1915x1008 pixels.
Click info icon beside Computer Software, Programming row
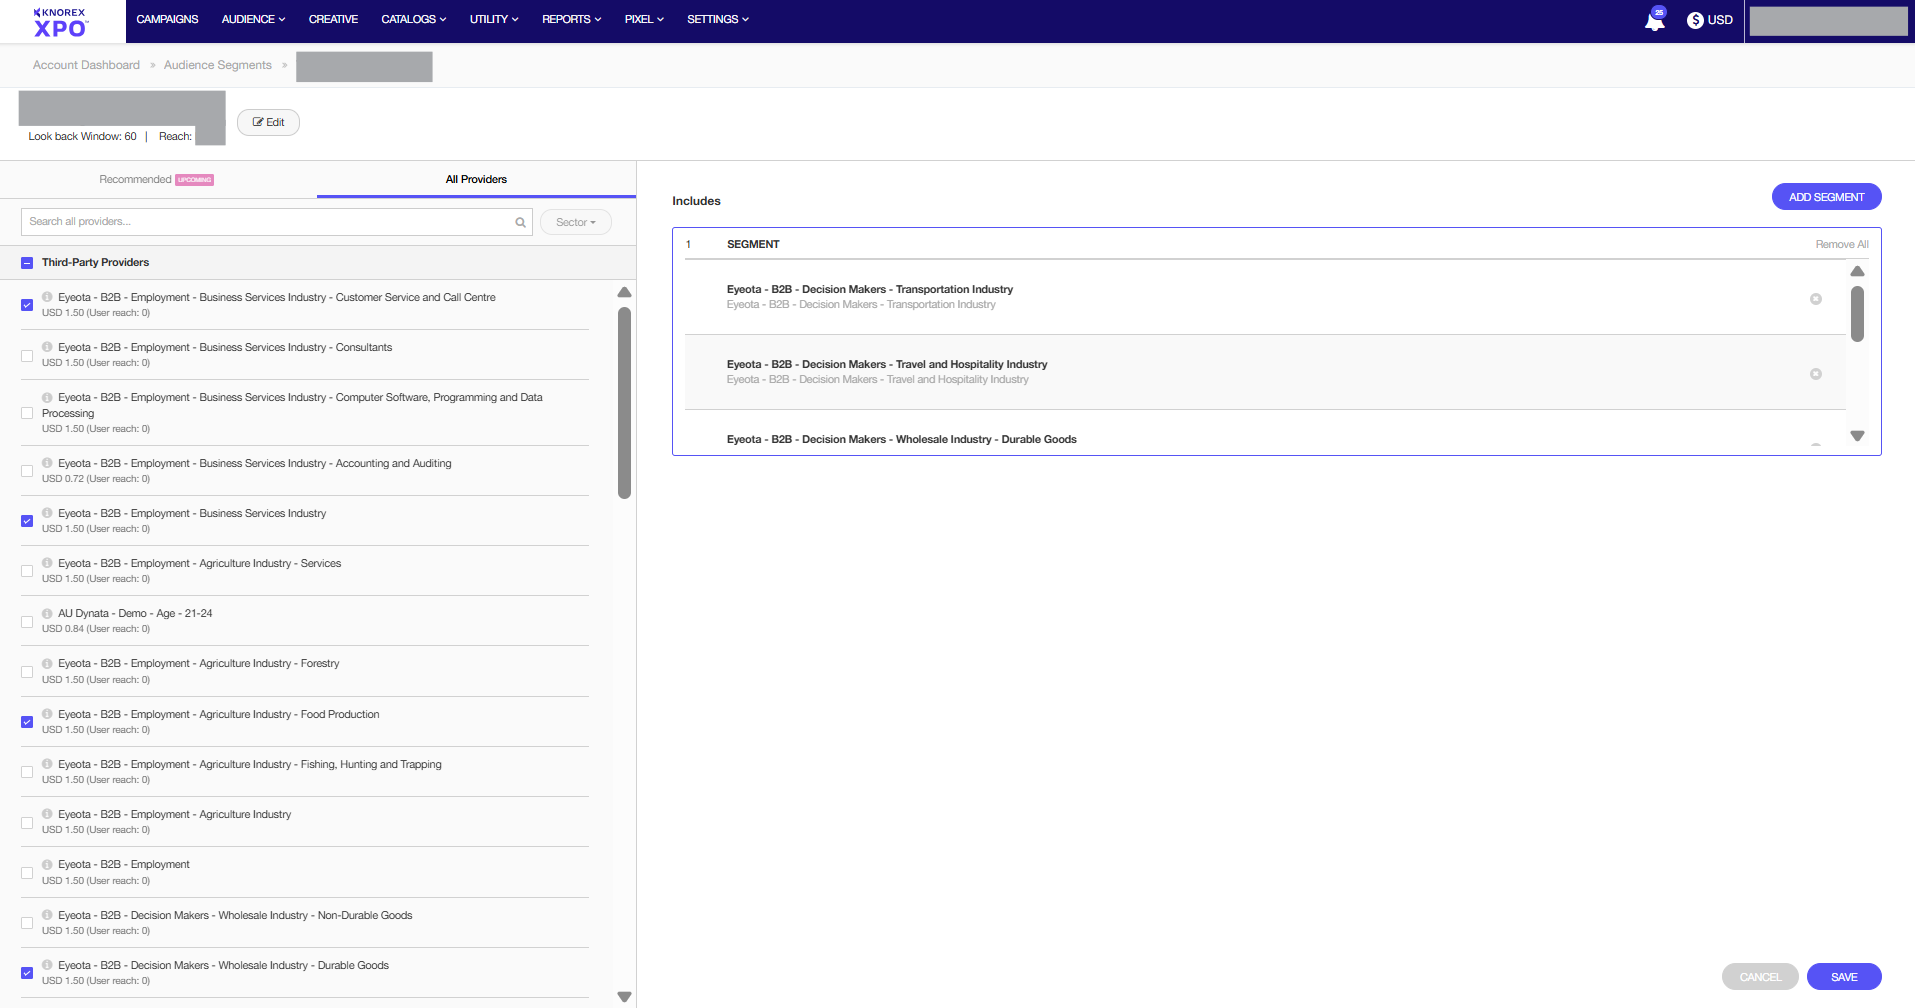click(47, 397)
